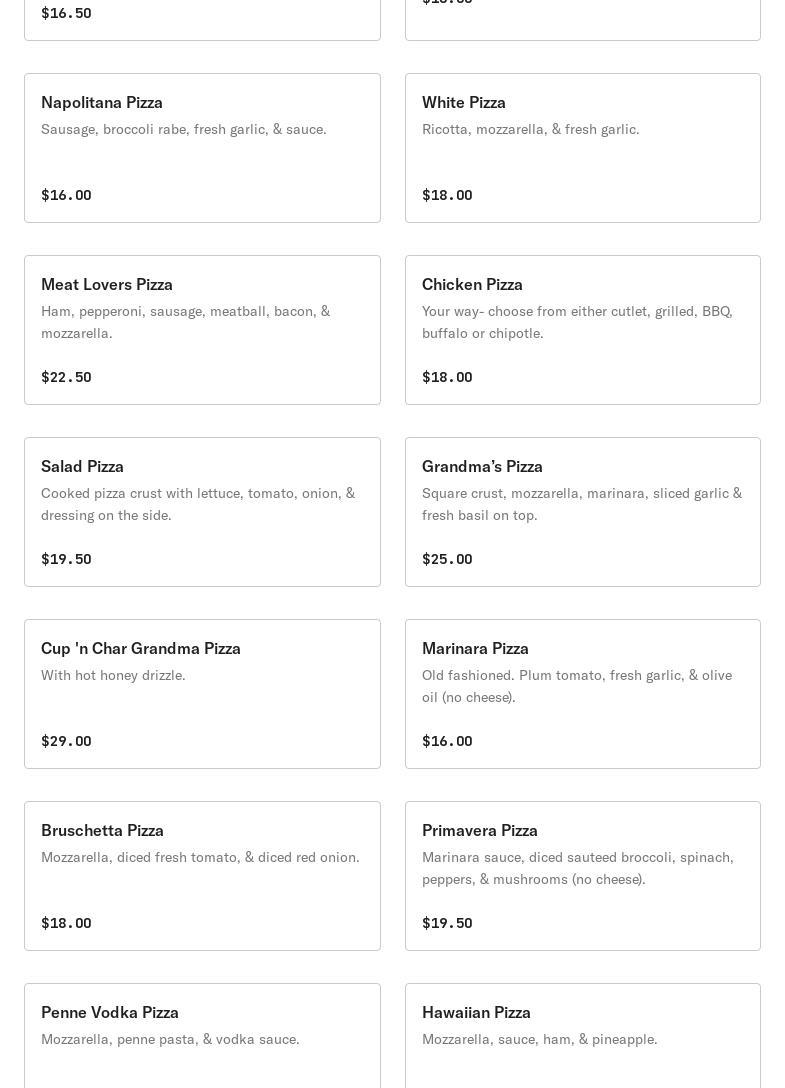Click the $25.00 Grandma's Pizza price

pyautogui.click(x=447, y=559)
